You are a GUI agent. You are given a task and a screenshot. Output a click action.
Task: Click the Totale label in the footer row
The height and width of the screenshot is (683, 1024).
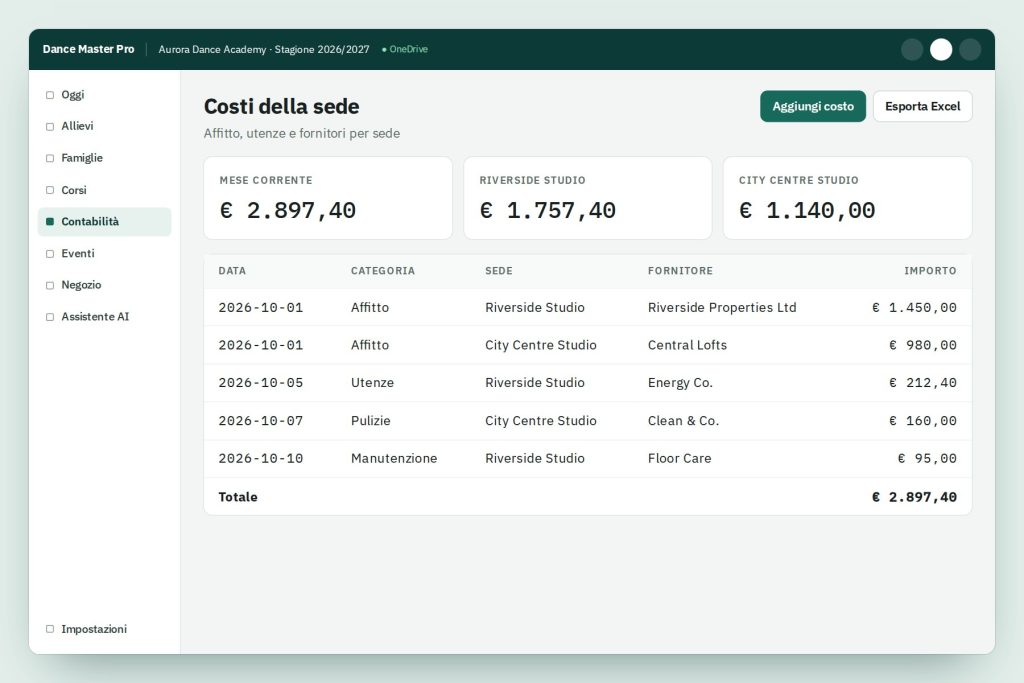(x=238, y=497)
